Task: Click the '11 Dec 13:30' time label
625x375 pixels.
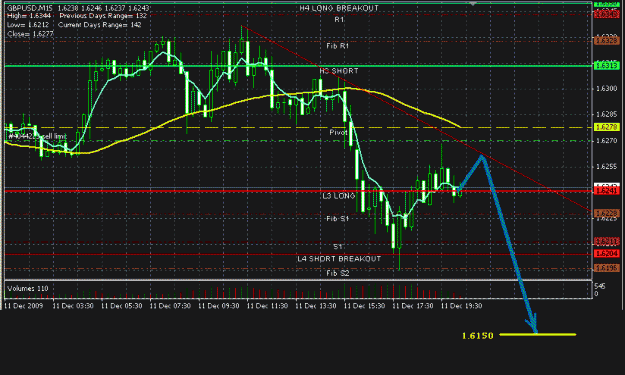Action: [316, 306]
